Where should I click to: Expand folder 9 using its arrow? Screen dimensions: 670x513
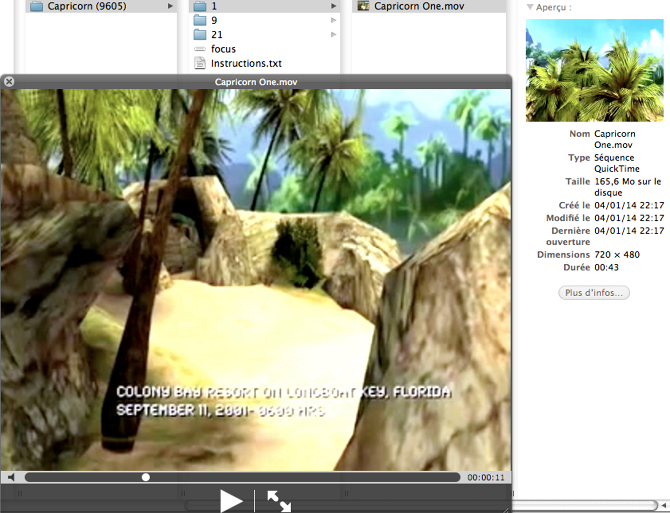(x=334, y=20)
